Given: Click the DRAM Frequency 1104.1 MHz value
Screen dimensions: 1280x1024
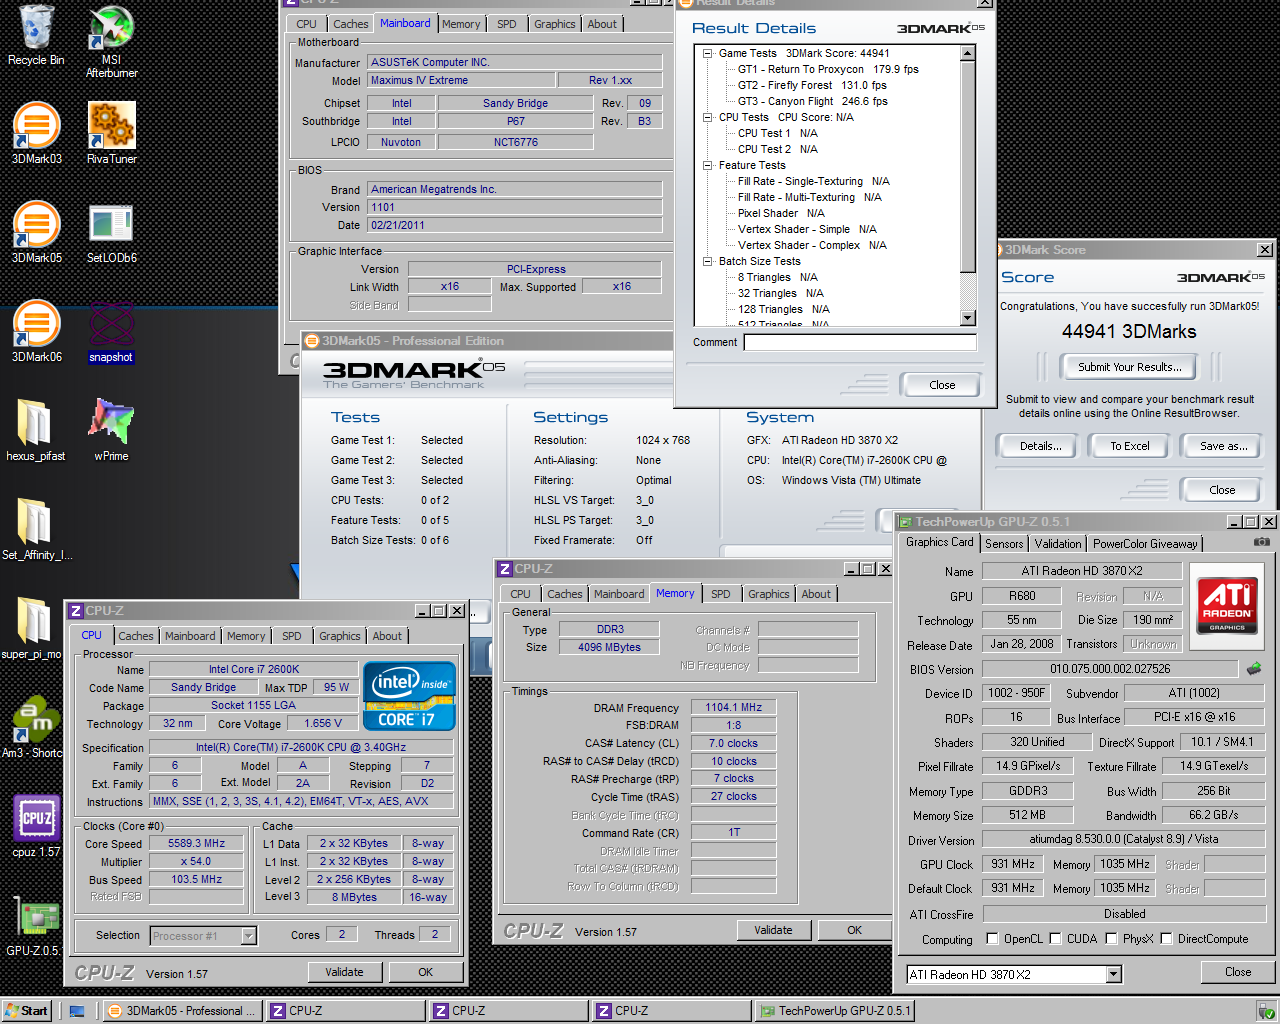Looking at the screenshot, I should tap(734, 708).
